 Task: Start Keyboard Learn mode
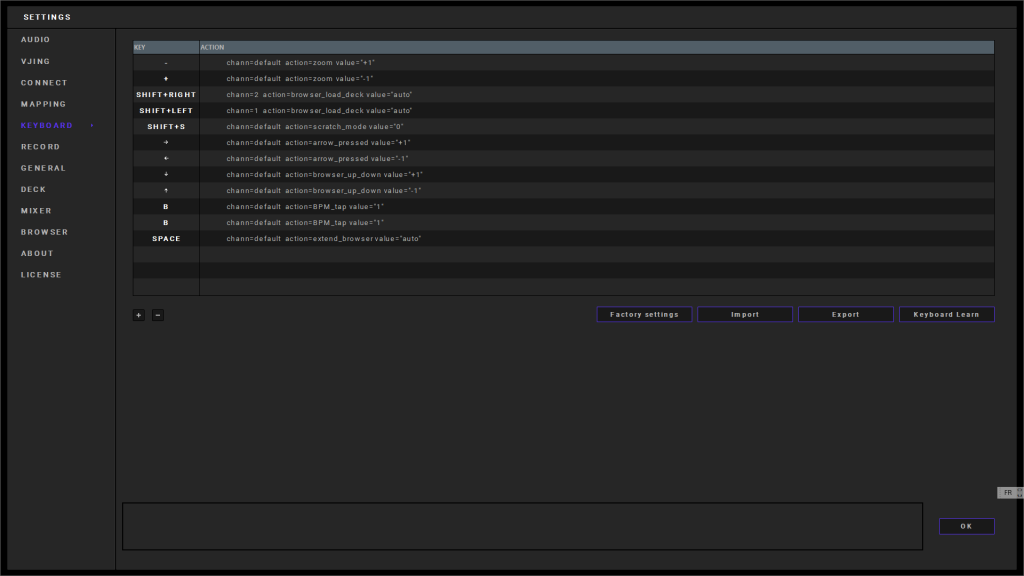[x=947, y=315]
